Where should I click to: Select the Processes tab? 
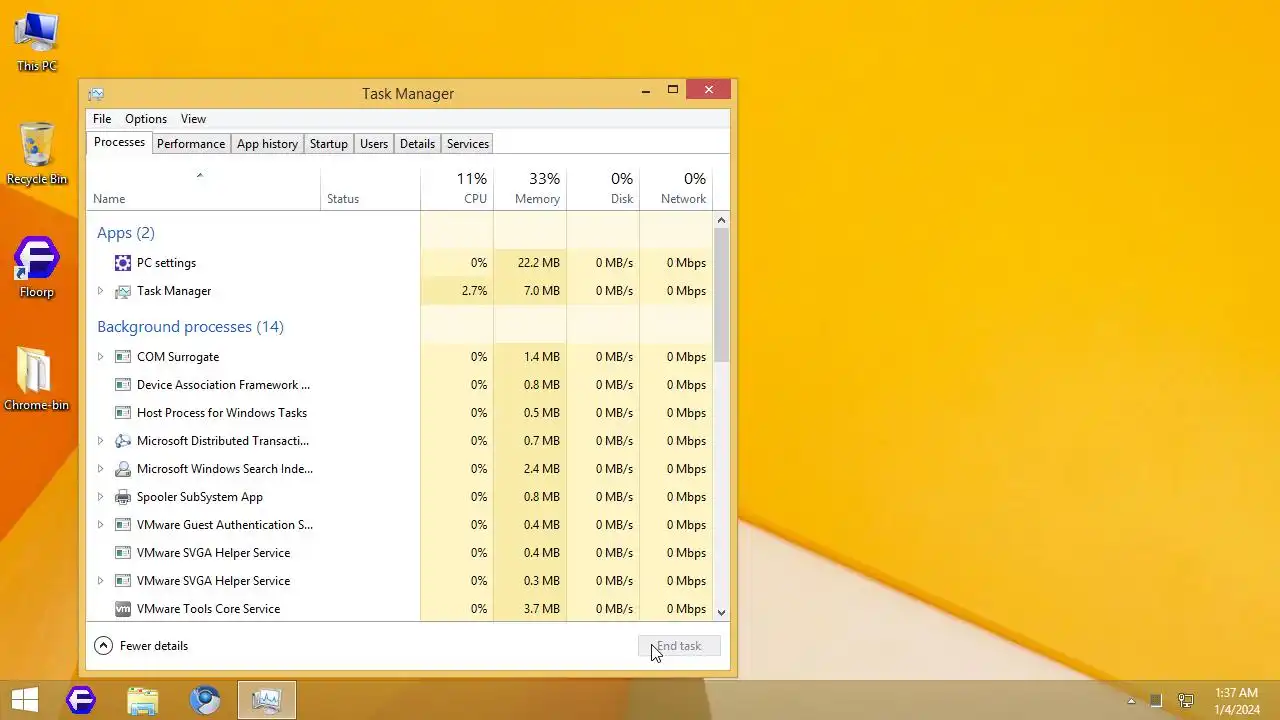[x=119, y=142]
